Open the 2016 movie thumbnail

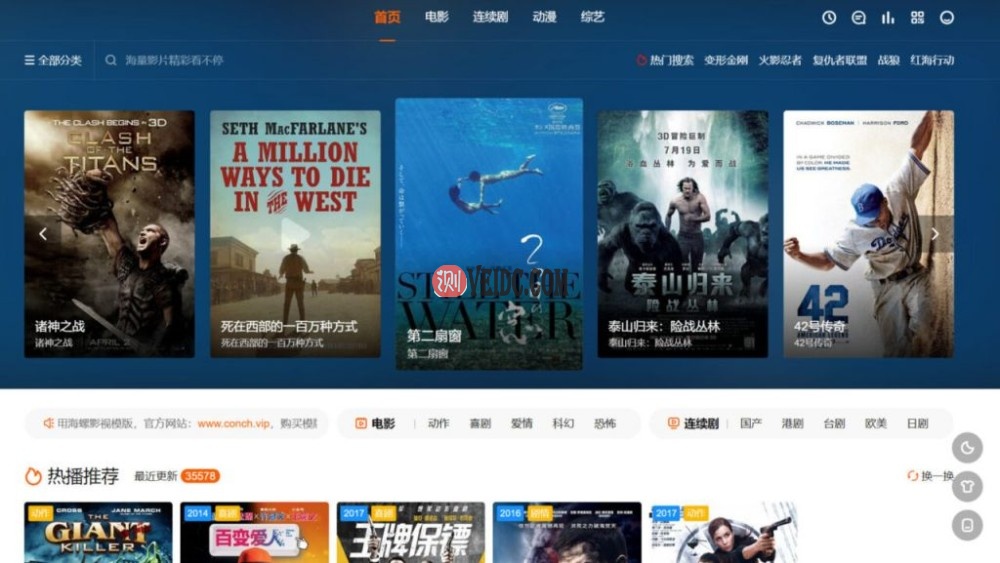point(567,532)
